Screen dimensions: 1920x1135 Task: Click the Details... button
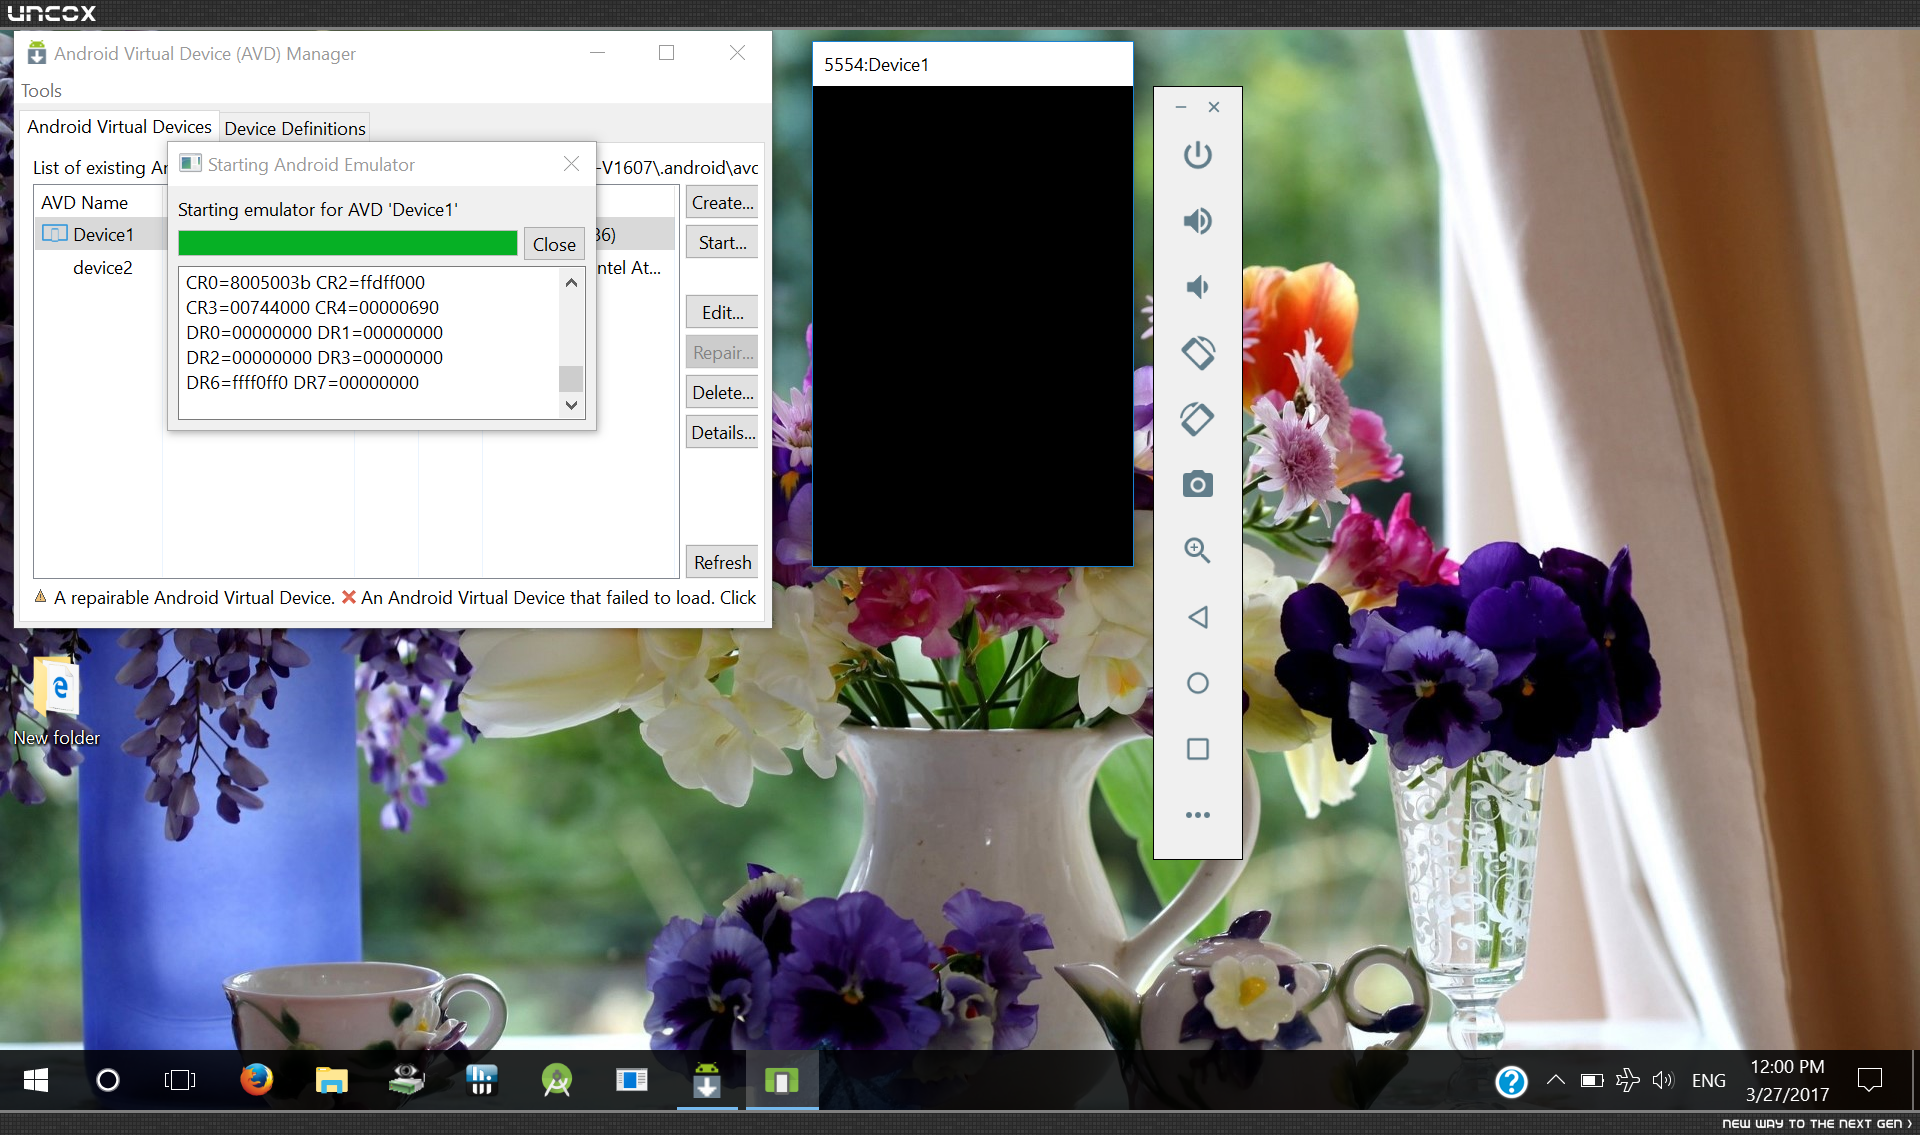tap(722, 432)
